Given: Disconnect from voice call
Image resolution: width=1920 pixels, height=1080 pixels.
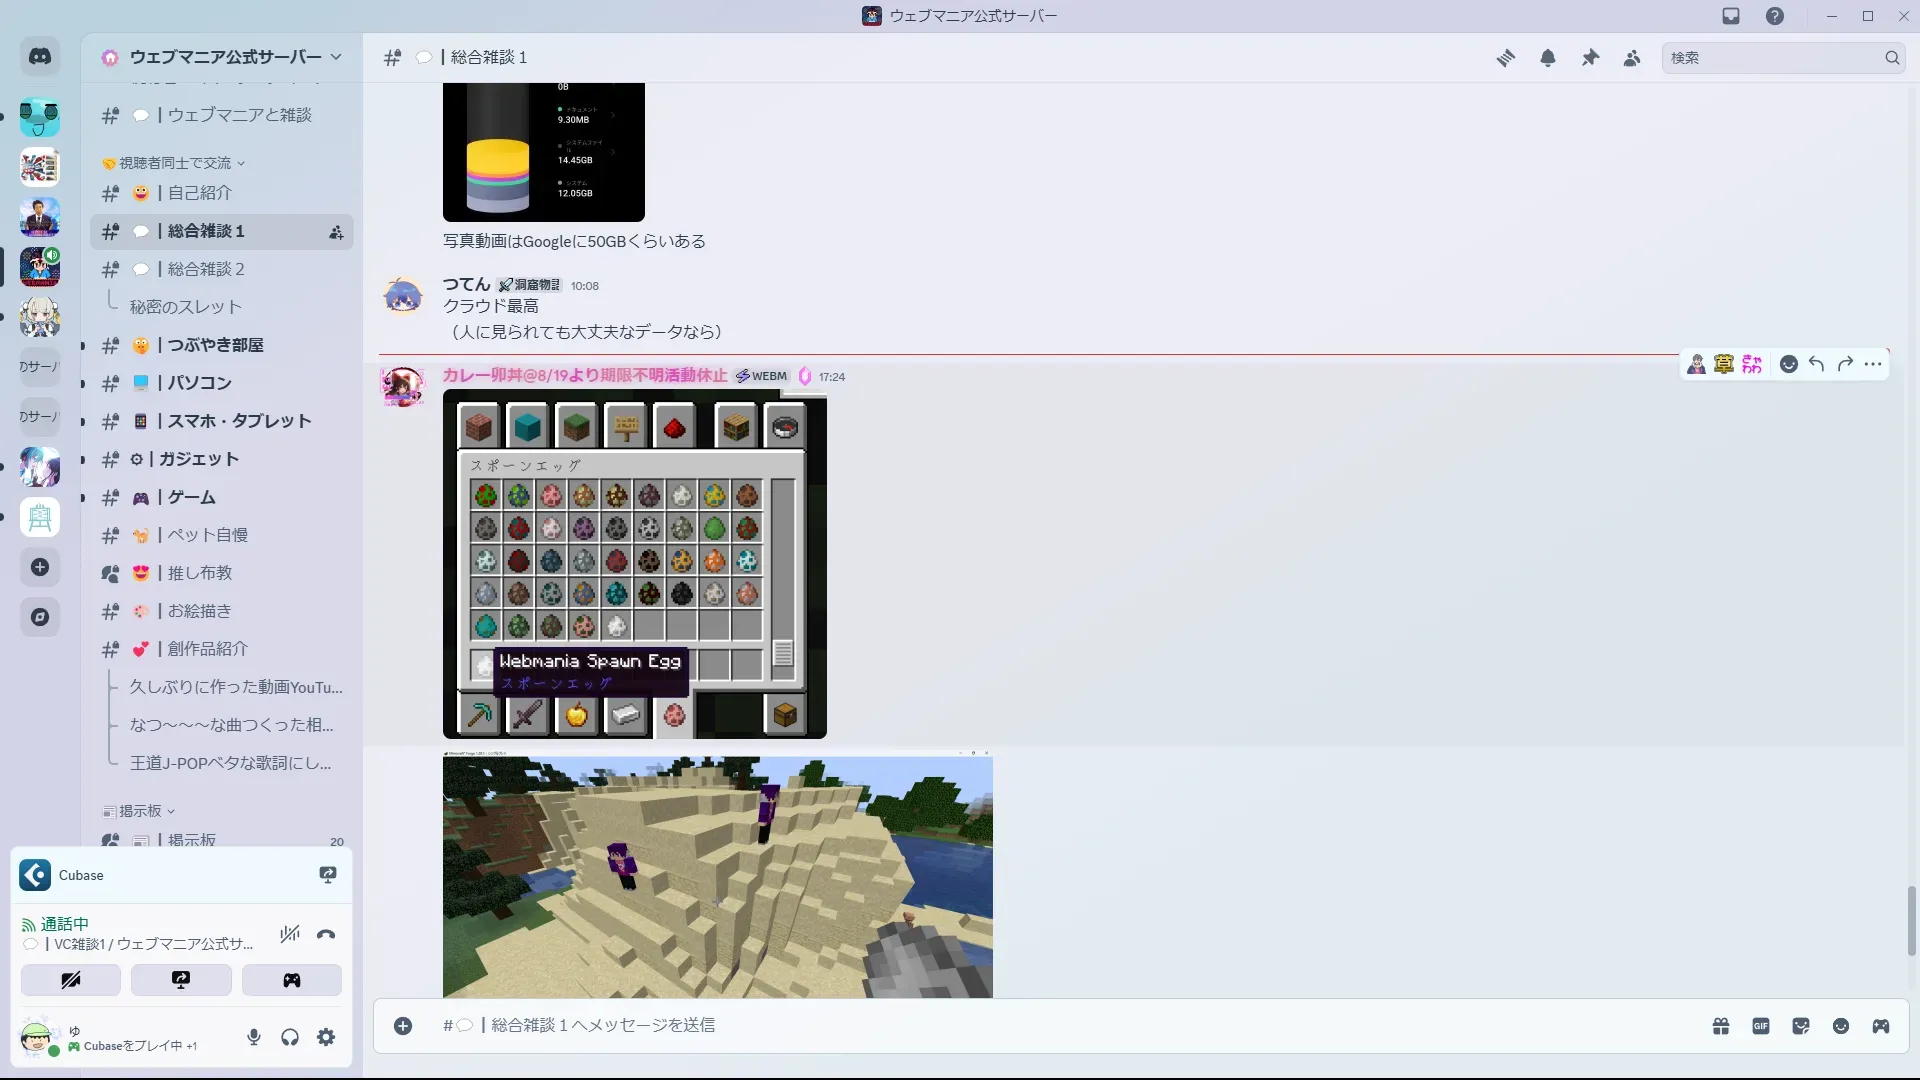Looking at the screenshot, I should click(x=326, y=935).
